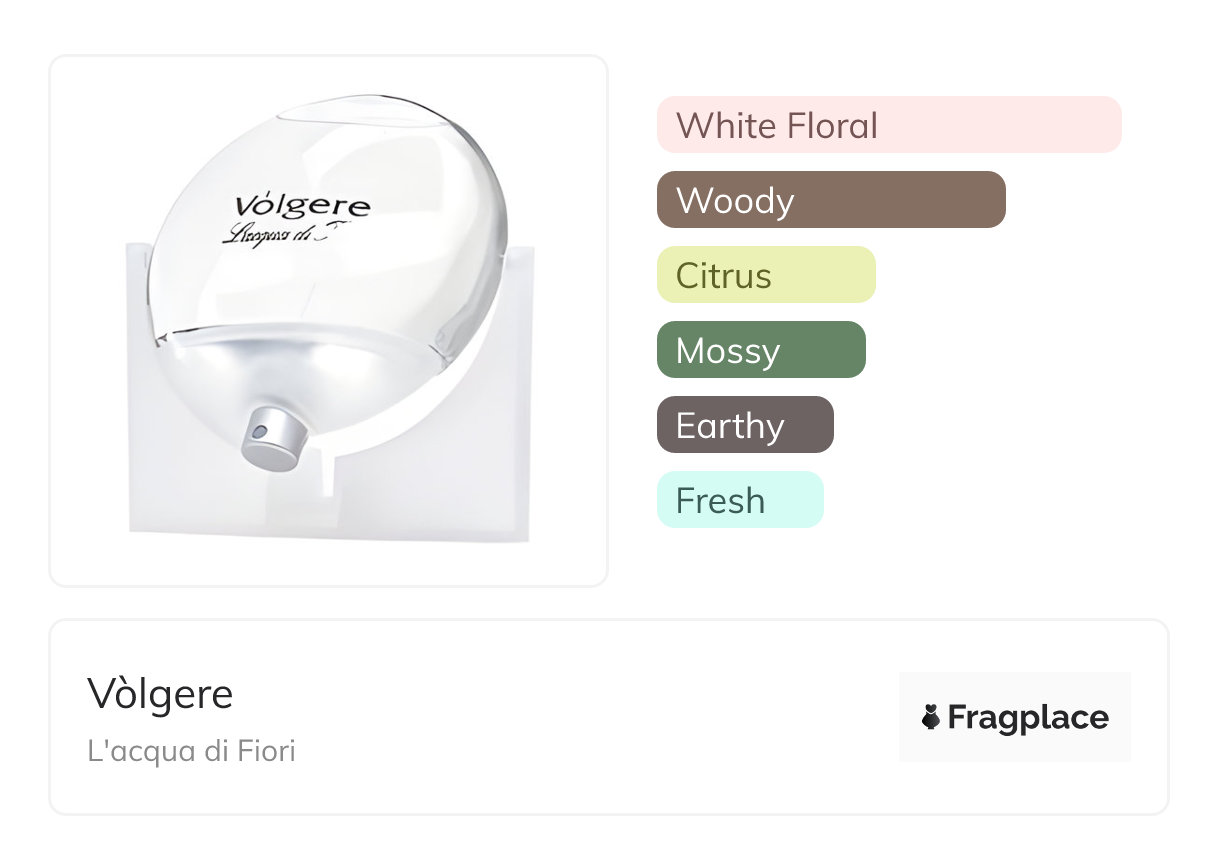Viewport: 1218px width, 864px height.
Task: Click the mint Fresh accord bar
Action: pyautogui.click(x=739, y=500)
